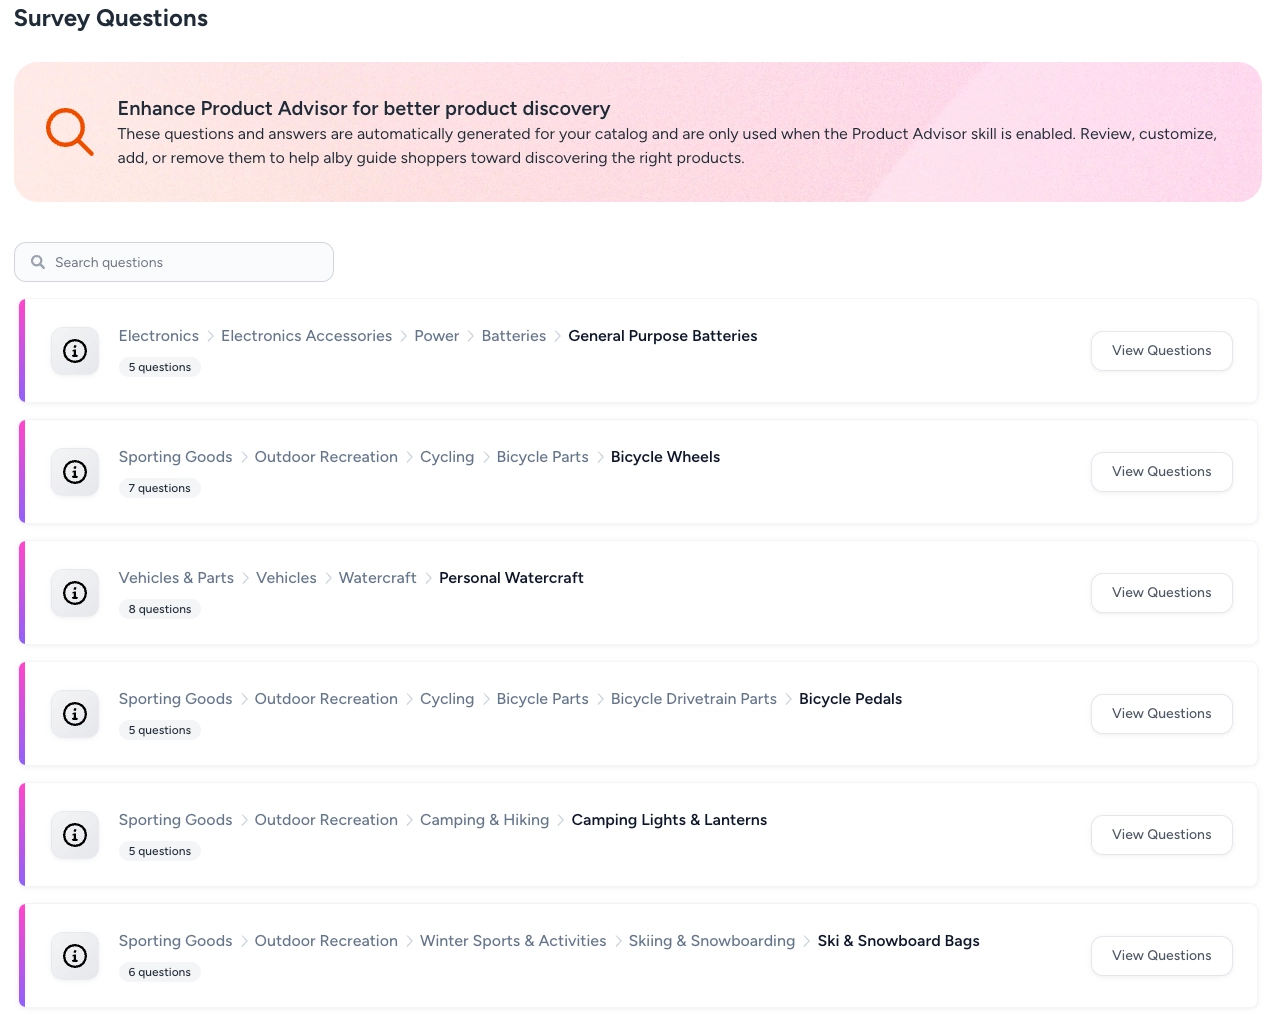
Task: Click the Bicycle Drivetrain Parts breadcrumb
Action: [x=693, y=699]
